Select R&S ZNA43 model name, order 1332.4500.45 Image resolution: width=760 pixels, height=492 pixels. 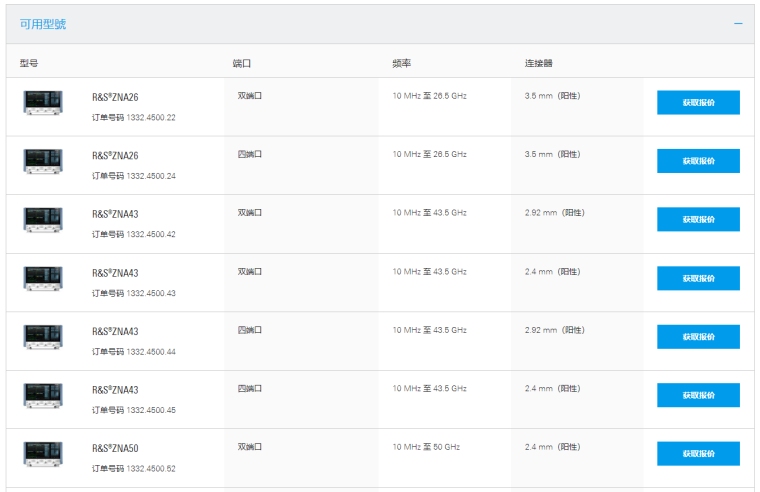pos(115,390)
